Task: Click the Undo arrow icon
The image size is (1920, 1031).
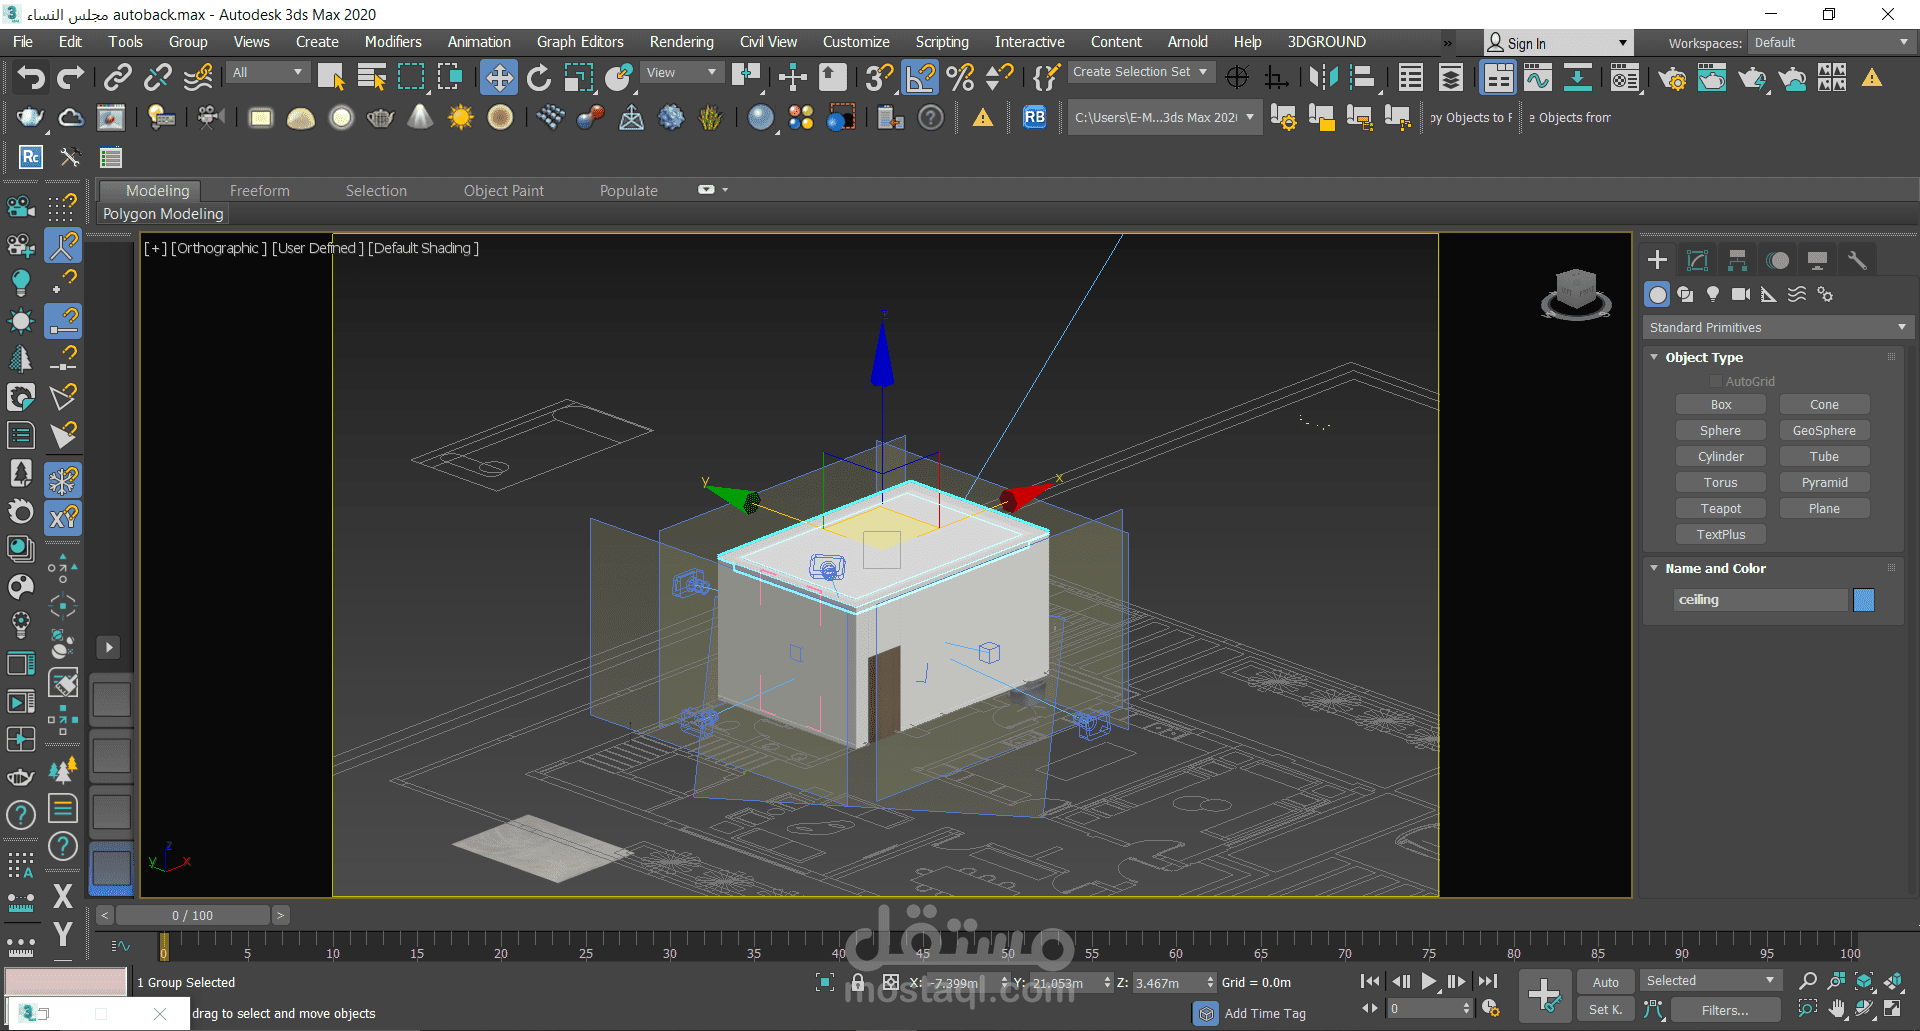Action: tap(31, 77)
